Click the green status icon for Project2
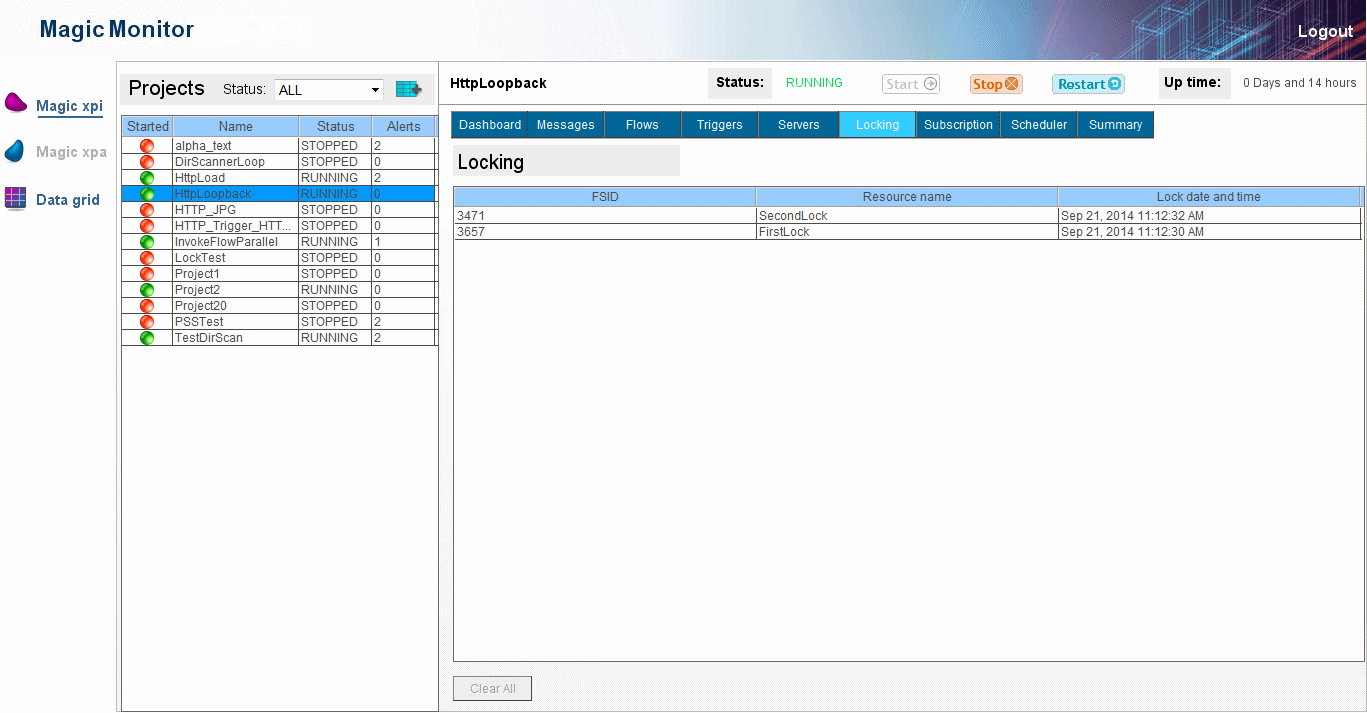Viewport: 1367px width, 713px height. click(147, 290)
